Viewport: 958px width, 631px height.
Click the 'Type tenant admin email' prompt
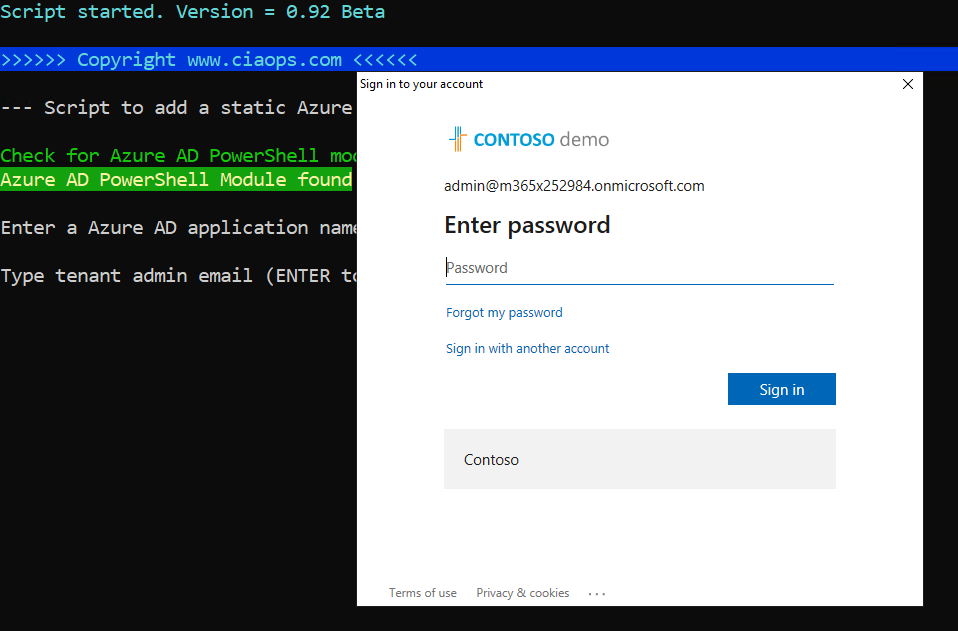(x=179, y=276)
